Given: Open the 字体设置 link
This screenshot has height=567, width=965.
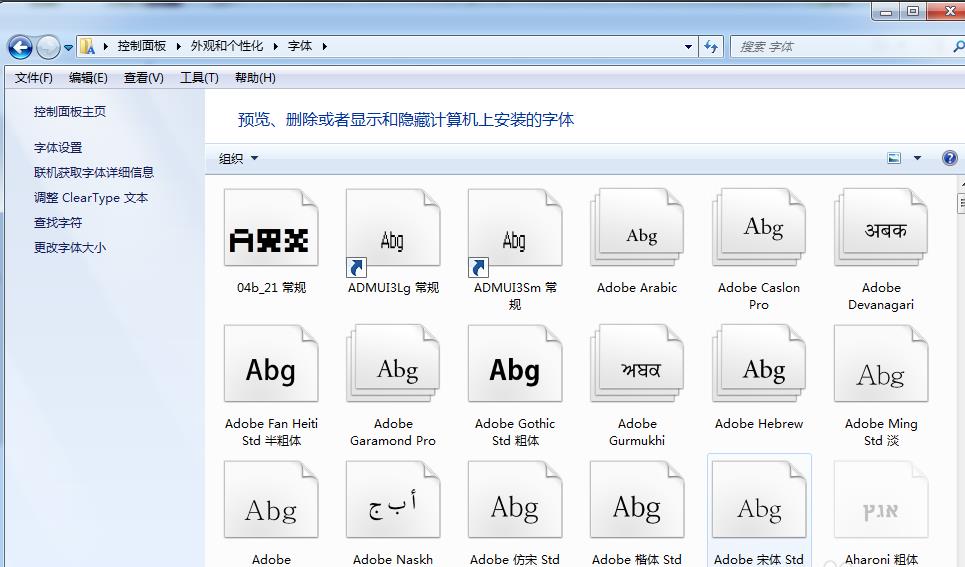Looking at the screenshot, I should [x=58, y=147].
